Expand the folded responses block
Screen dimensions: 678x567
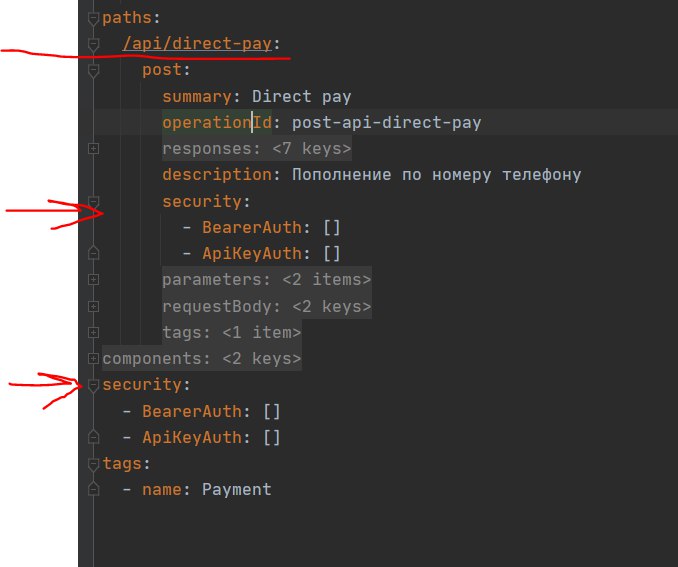[x=93, y=149]
